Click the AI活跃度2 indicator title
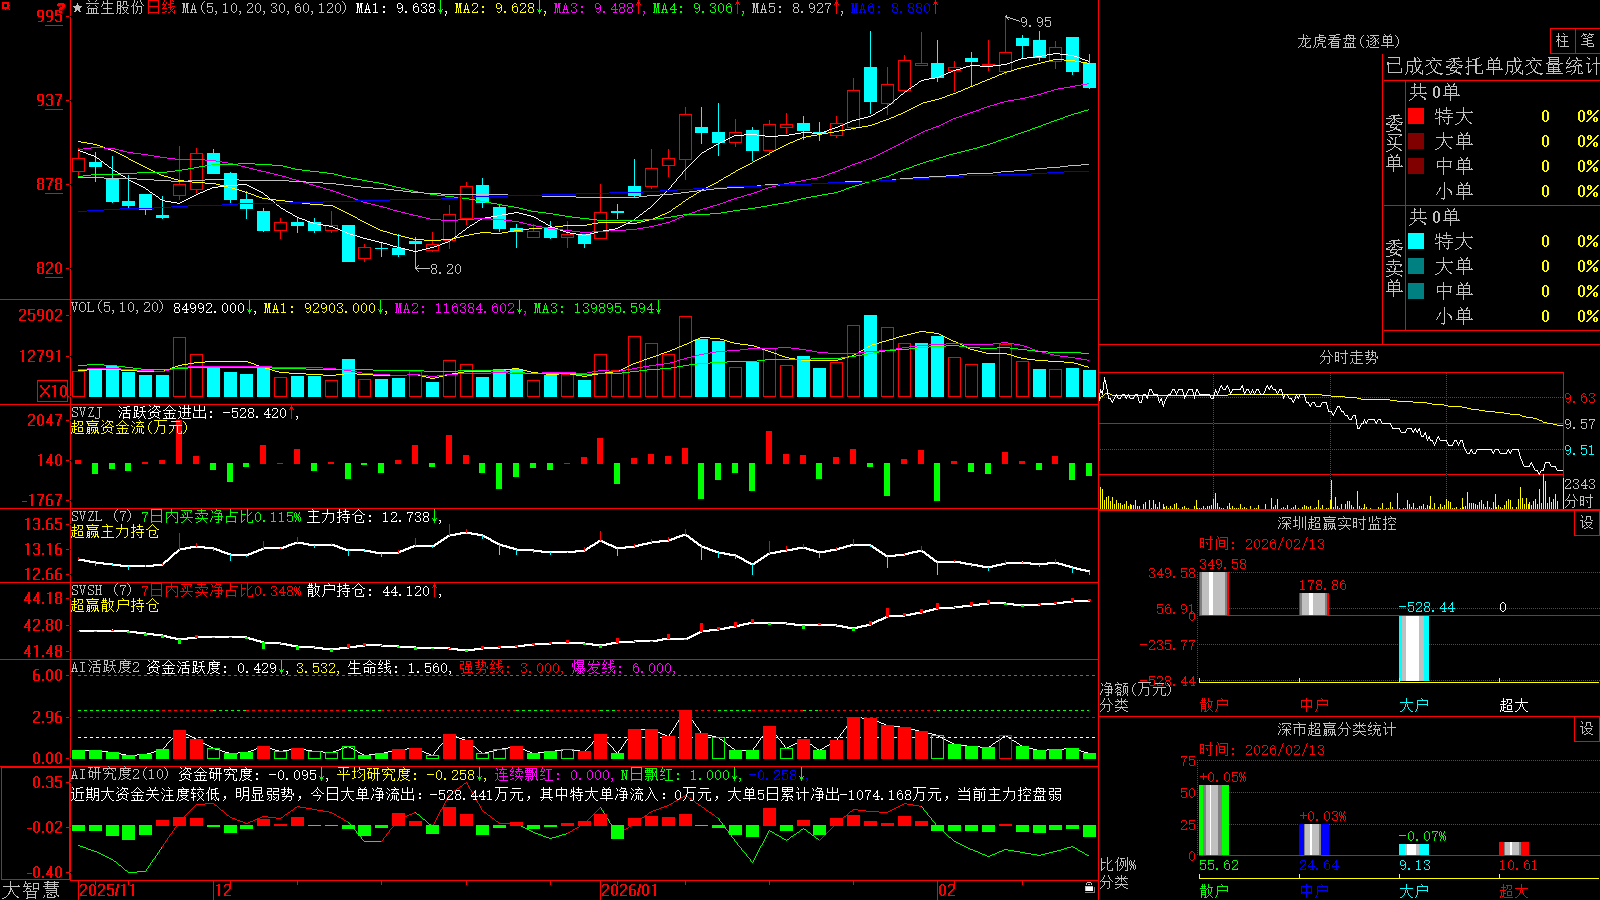The width and height of the screenshot is (1600, 900). coord(106,667)
